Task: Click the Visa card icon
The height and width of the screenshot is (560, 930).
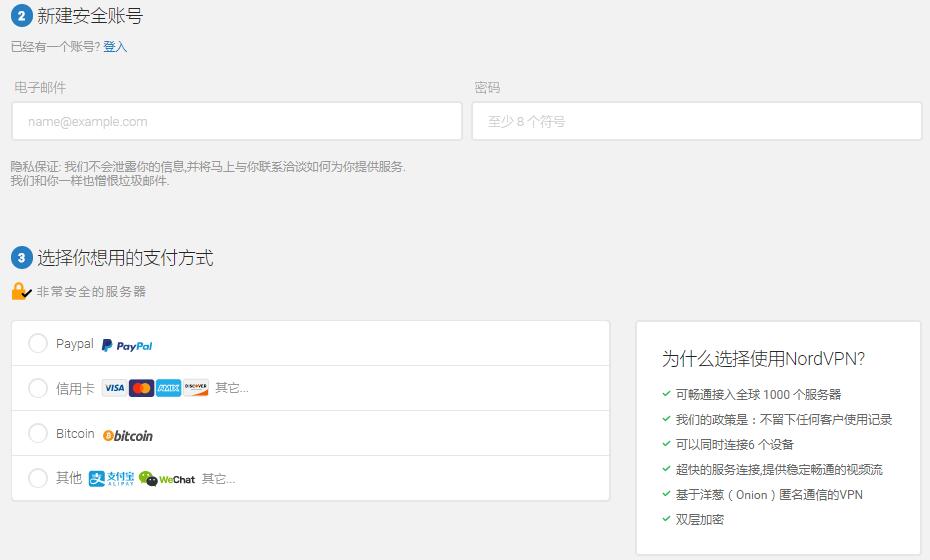Action: click(x=114, y=388)
